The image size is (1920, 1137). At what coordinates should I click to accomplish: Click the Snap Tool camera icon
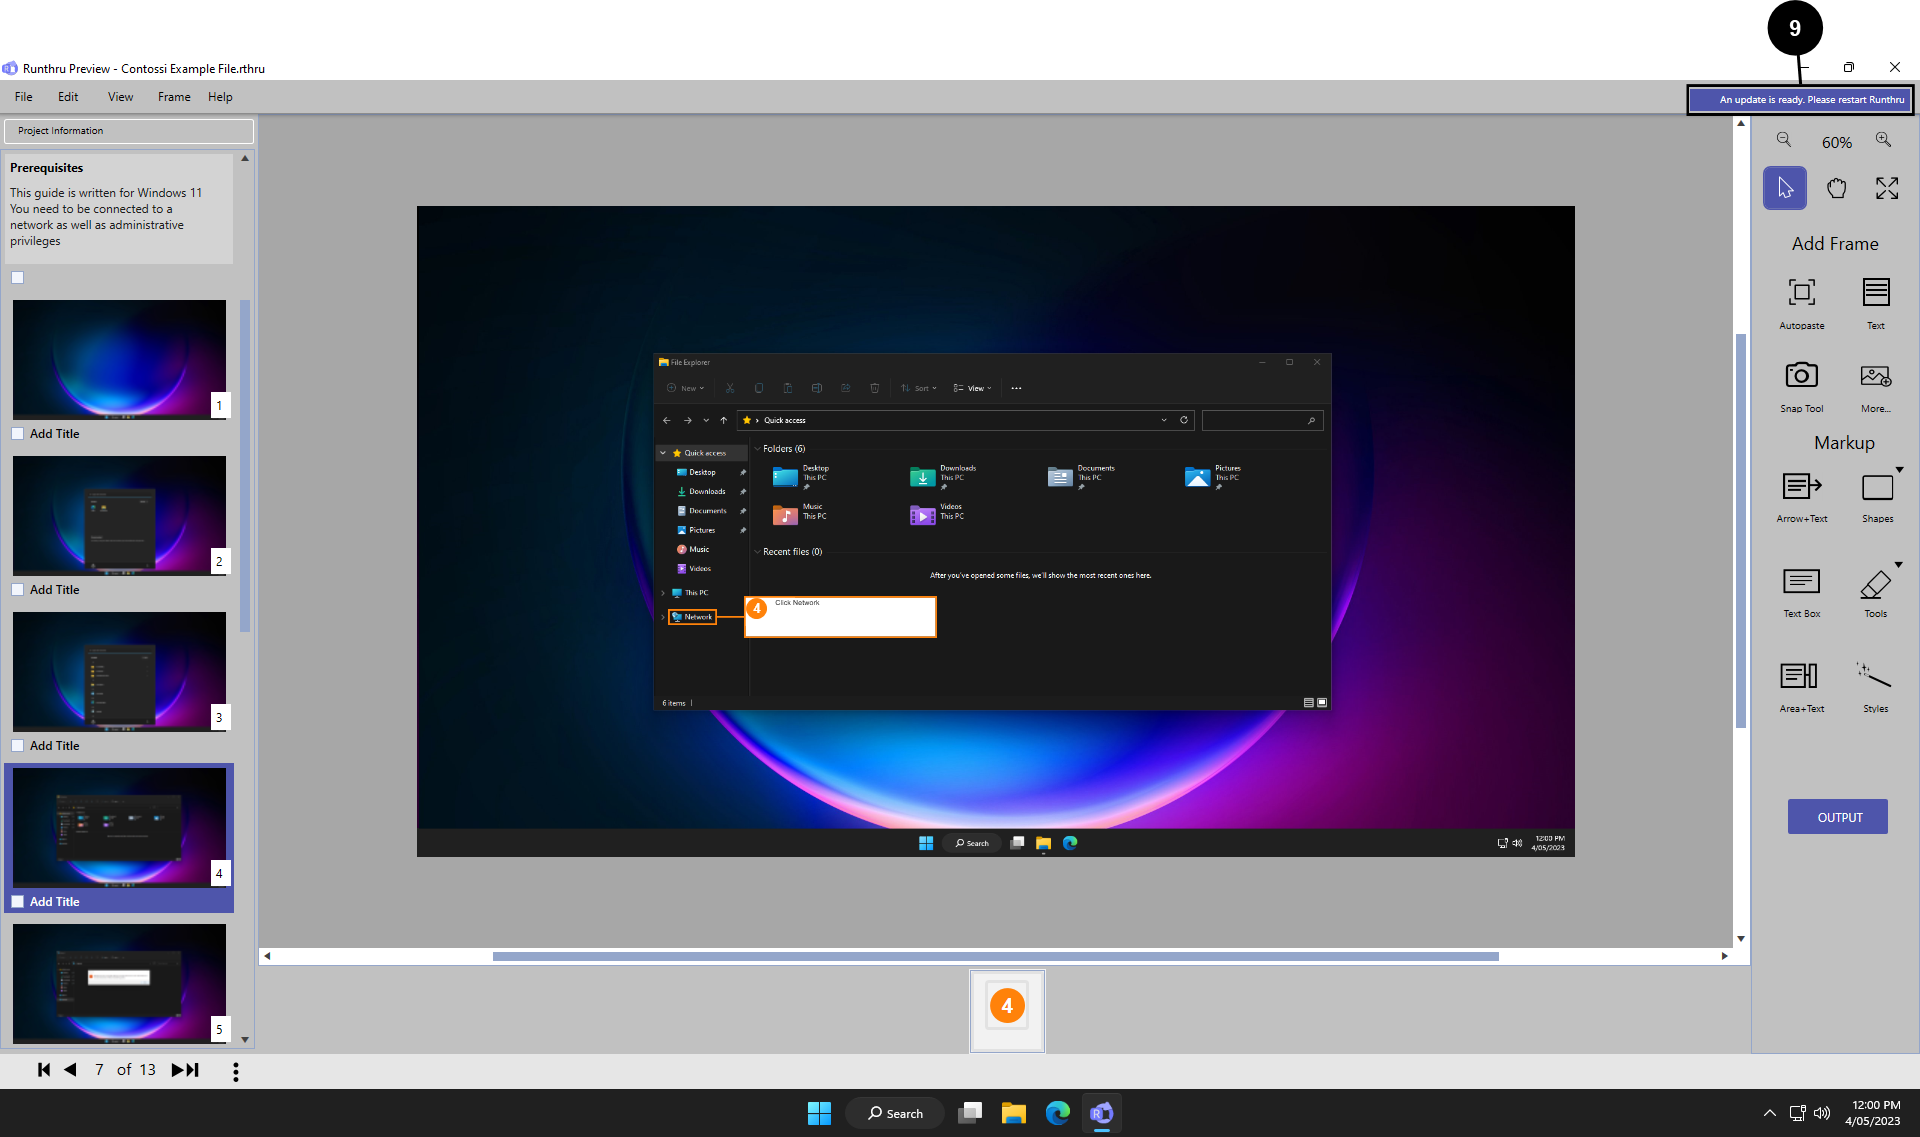[x=1801, y=376]
